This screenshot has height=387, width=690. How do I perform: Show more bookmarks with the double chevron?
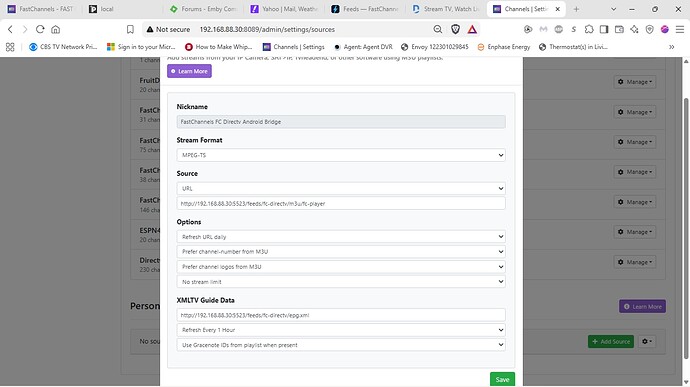pos(672,47)
